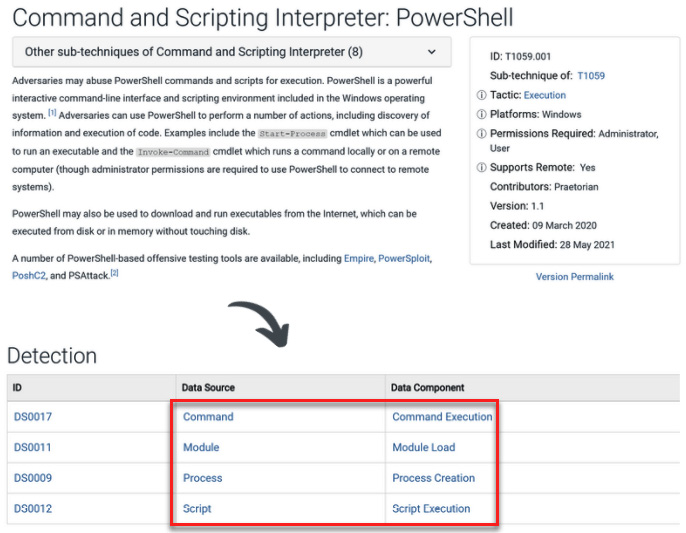Open the Module Load data component

tap(424, 447)
